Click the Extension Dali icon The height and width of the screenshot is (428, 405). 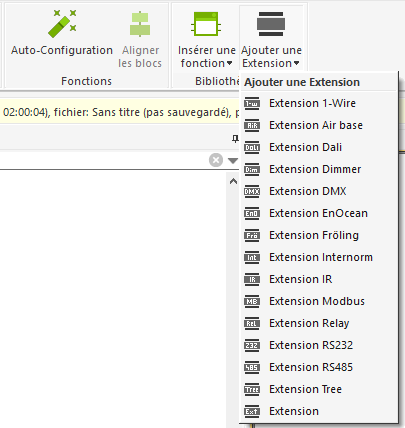[x=252, y=147]
